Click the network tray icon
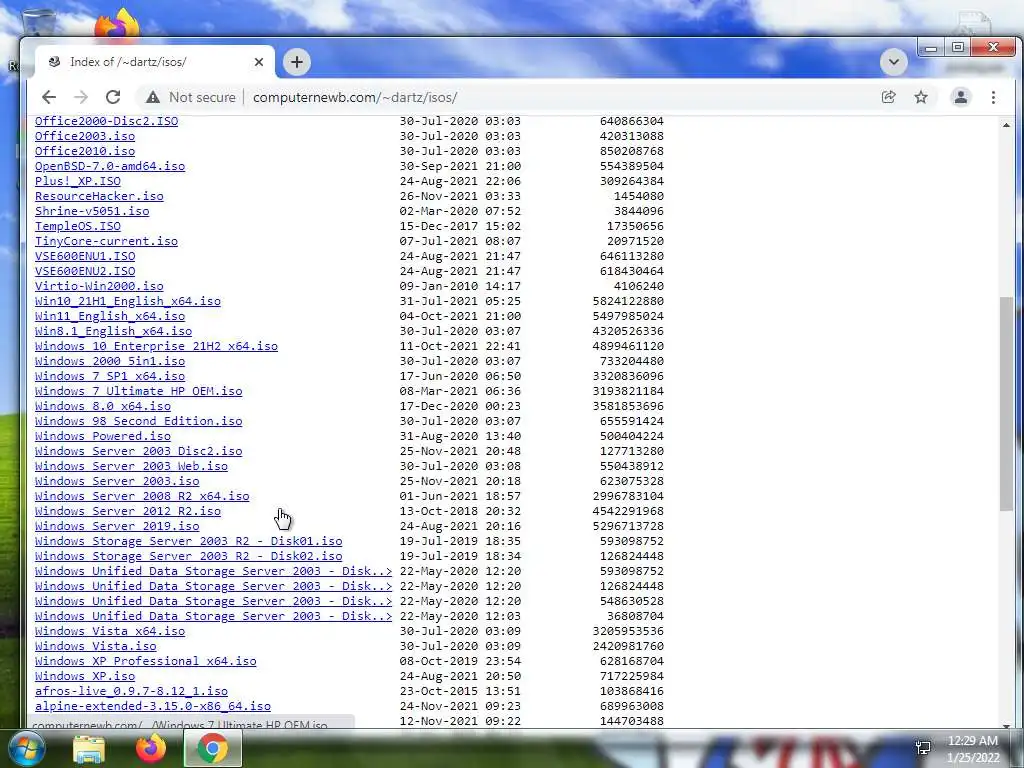This screenshot has width=1024, height=768. click(x=923, y=748)
